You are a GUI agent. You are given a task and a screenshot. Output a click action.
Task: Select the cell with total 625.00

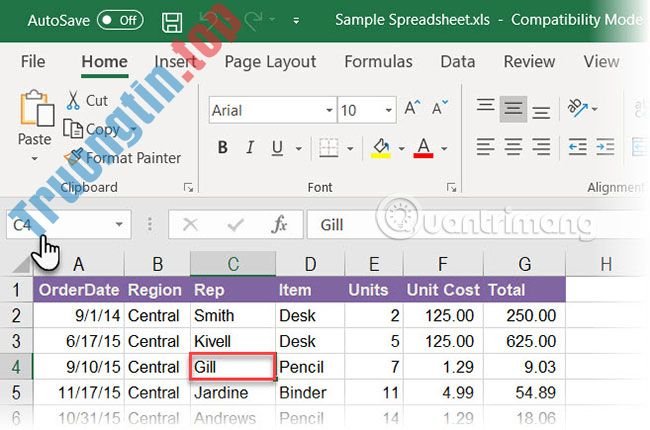click(x=524, y=341)
